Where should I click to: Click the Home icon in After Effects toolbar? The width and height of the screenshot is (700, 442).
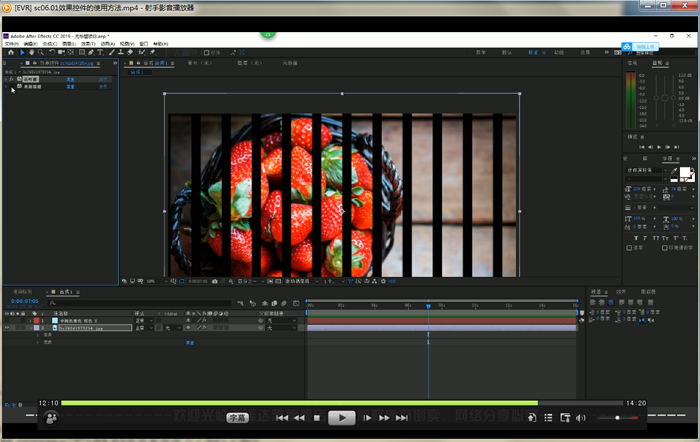[x=11, y=53]
